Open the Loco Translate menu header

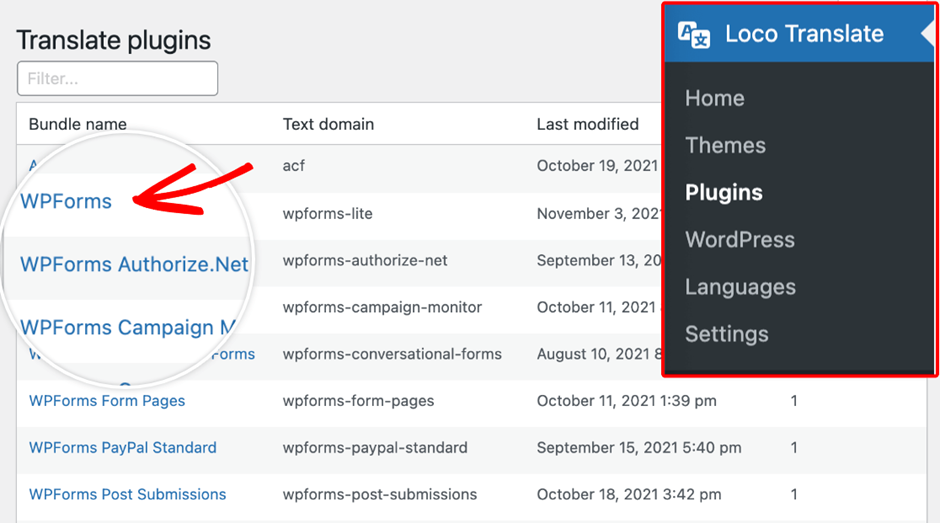tap(804, 34)
